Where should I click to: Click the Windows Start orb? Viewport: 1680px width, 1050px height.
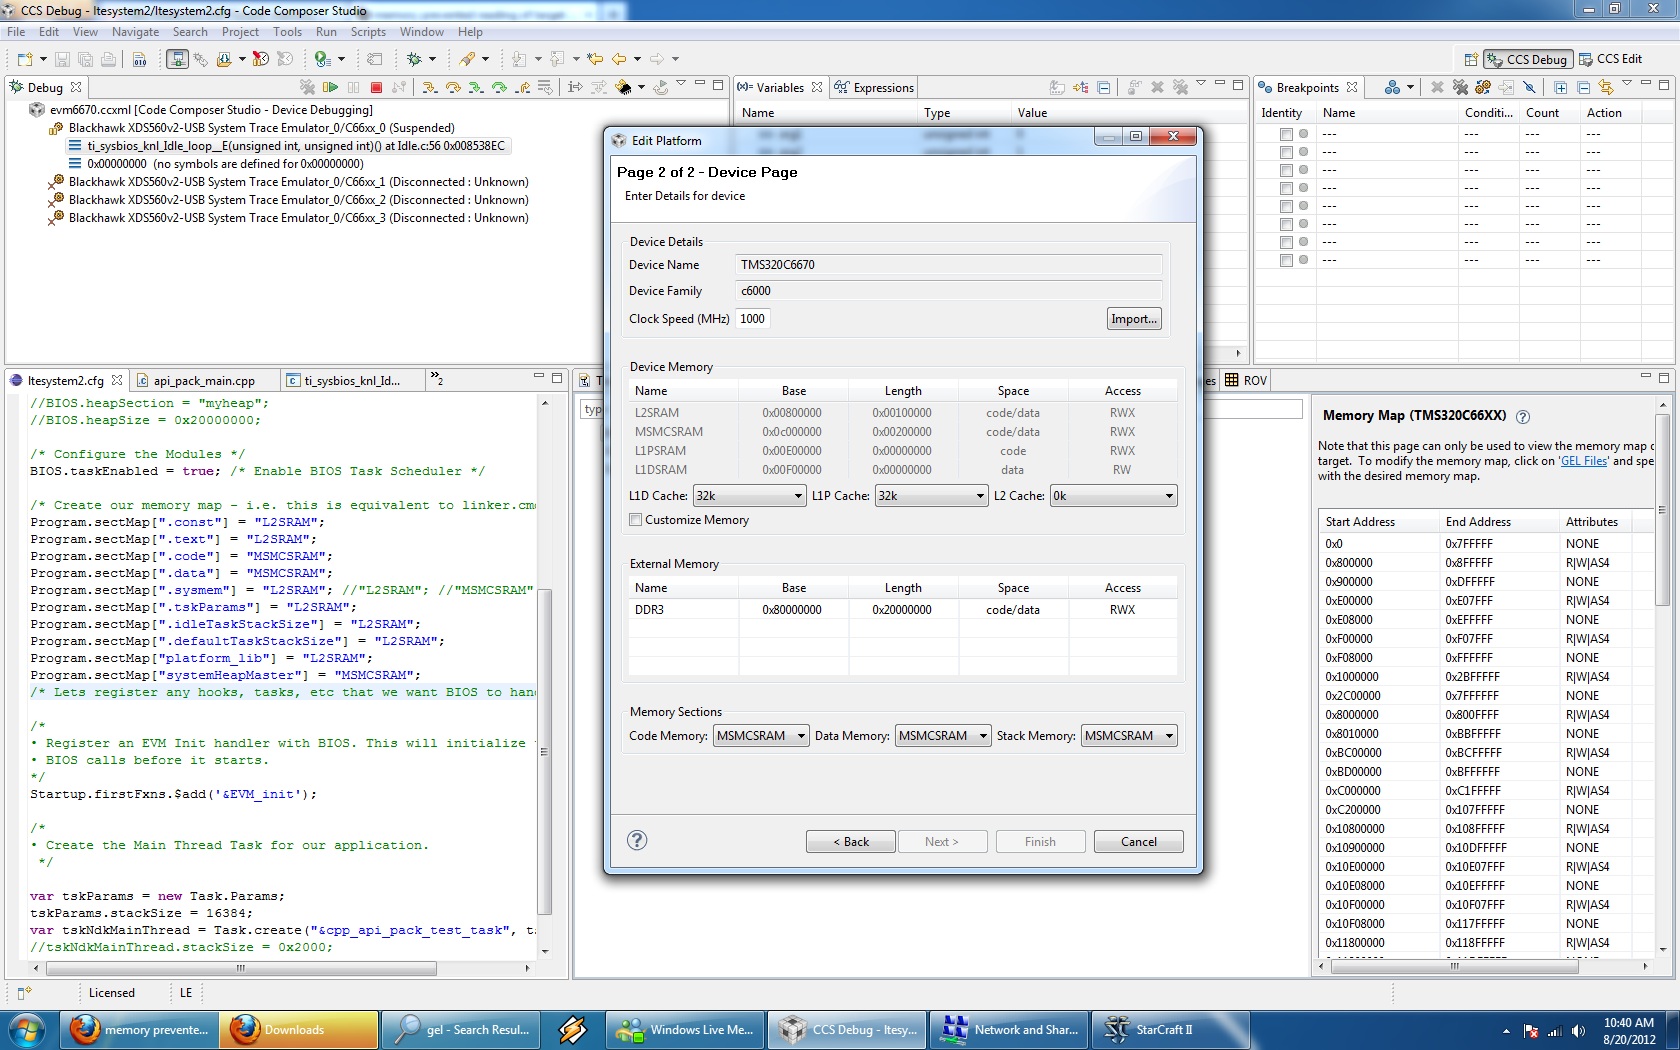coord(27,1029)
